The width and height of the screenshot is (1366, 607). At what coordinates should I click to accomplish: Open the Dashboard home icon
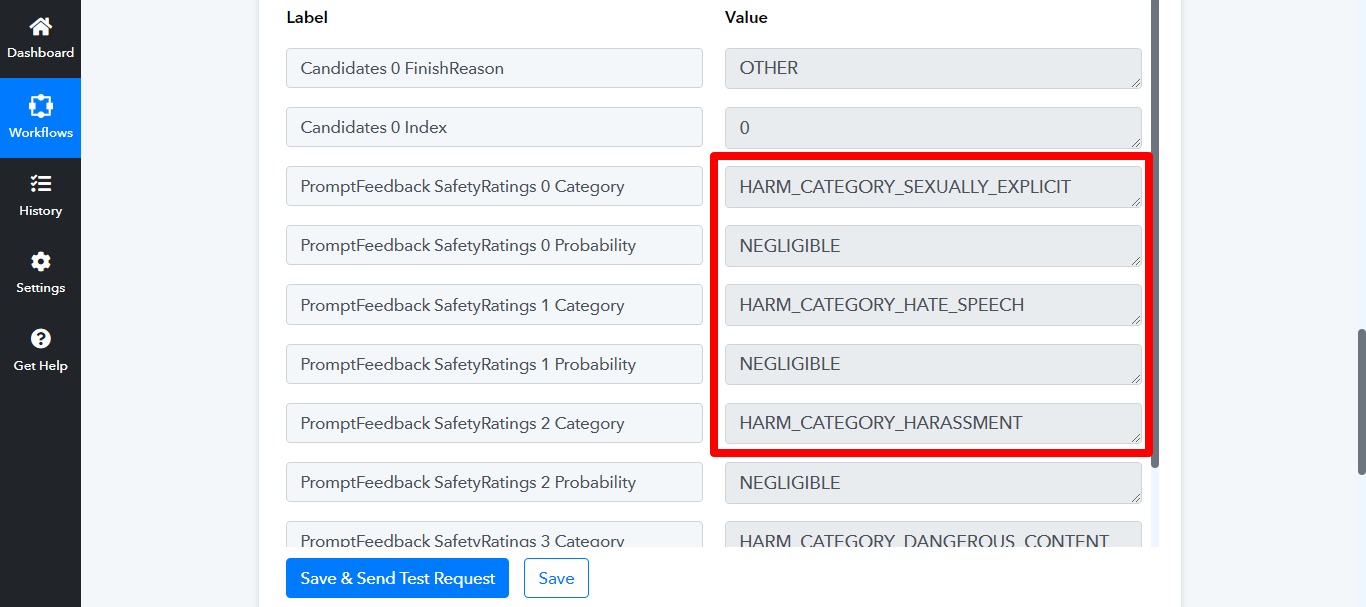40,27
